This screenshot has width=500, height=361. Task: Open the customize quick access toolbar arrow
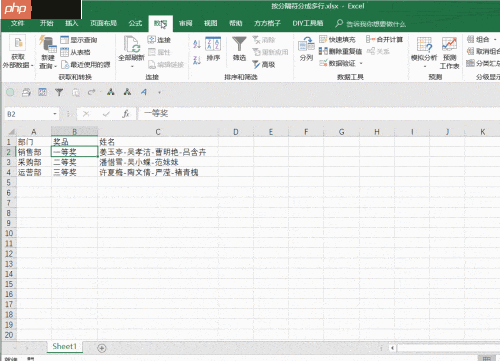click(159, 92)
